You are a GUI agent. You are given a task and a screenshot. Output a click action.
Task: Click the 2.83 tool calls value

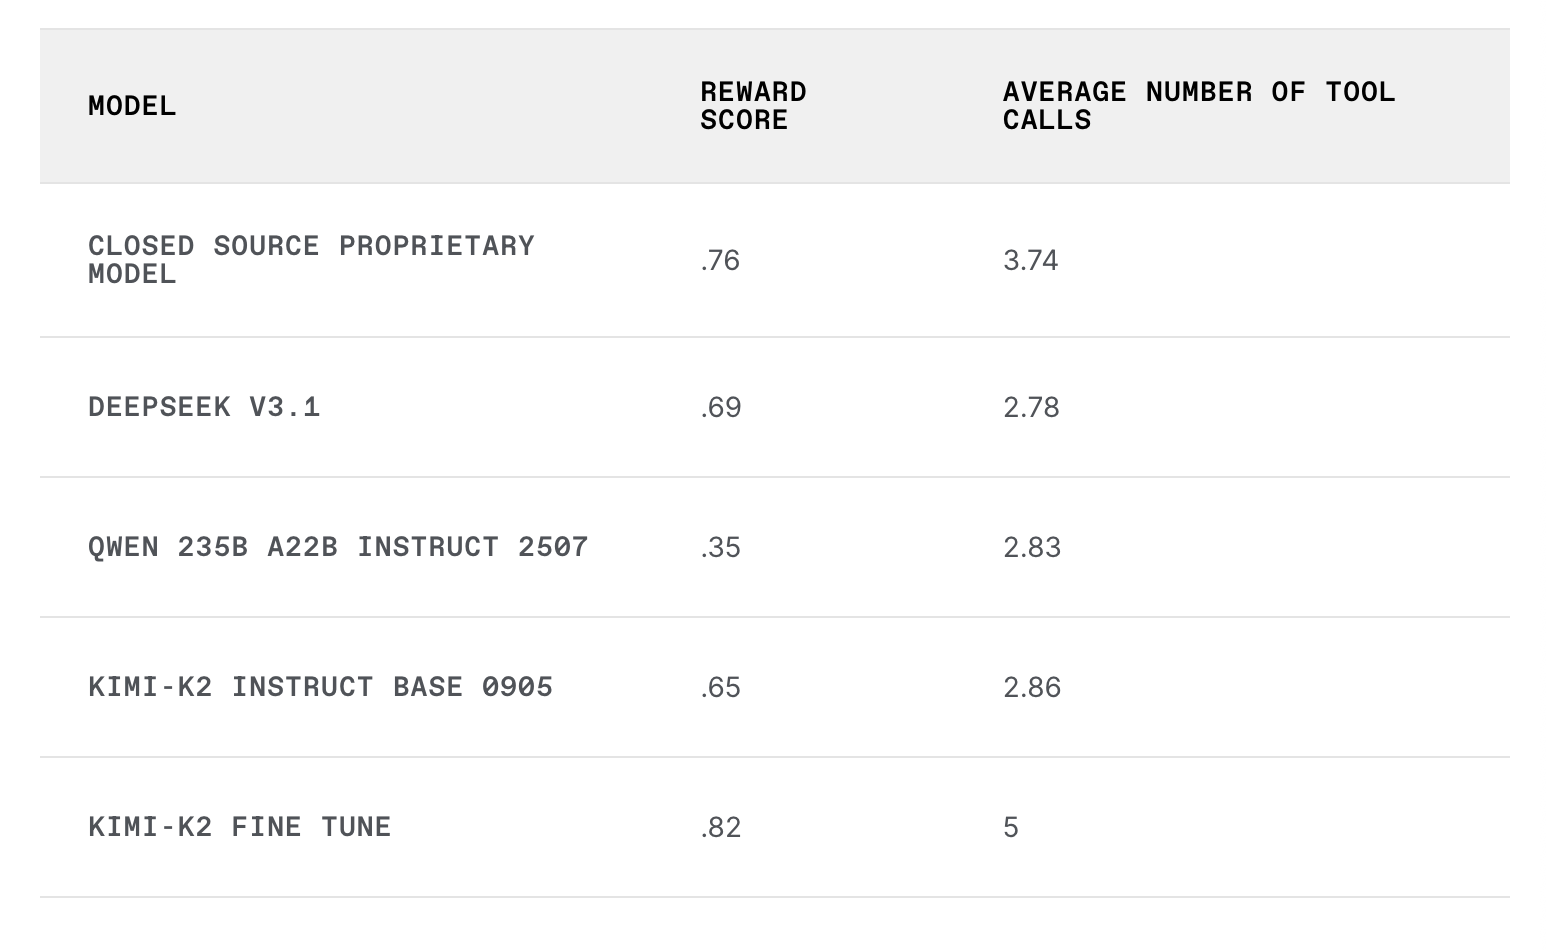click(1032, 547)
